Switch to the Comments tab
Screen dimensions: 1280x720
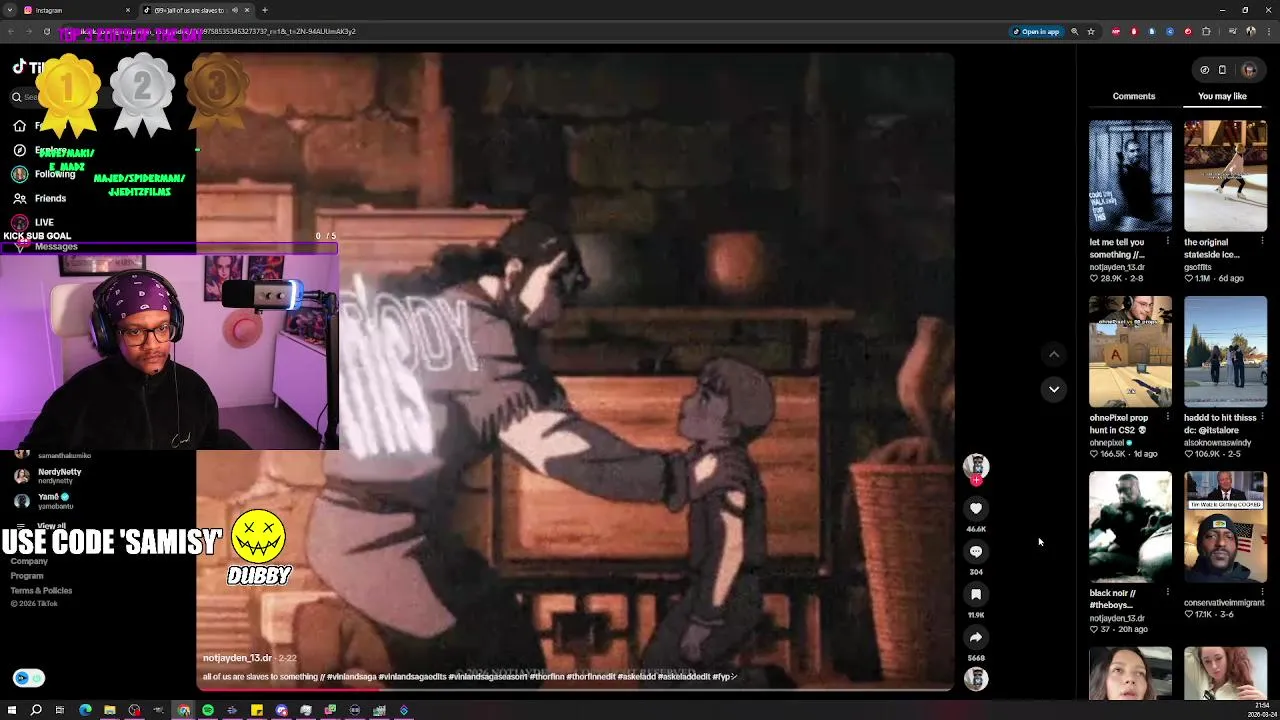point(1134,96)
